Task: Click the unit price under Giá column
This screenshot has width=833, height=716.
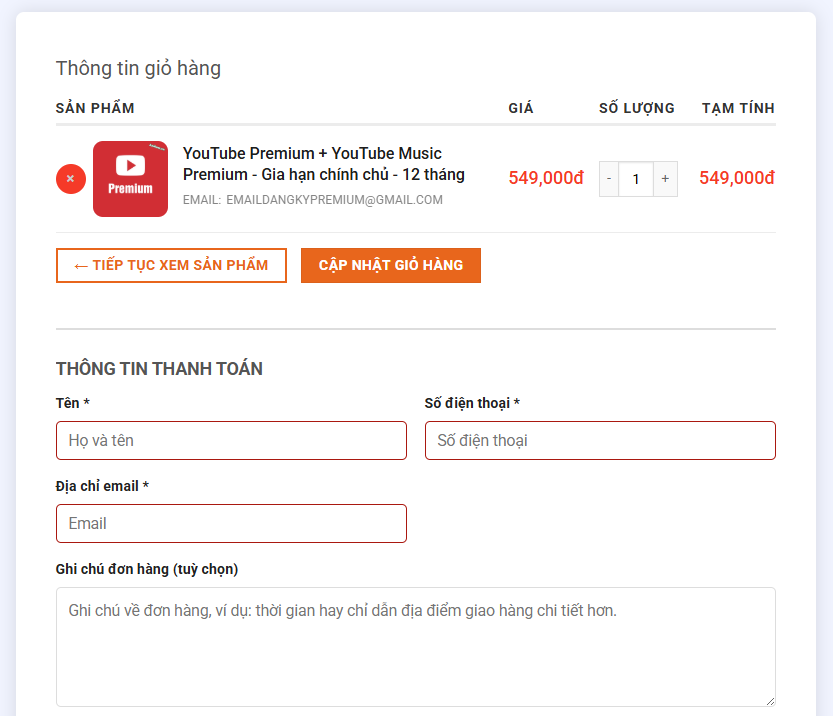Action: (x=545, y=178)
